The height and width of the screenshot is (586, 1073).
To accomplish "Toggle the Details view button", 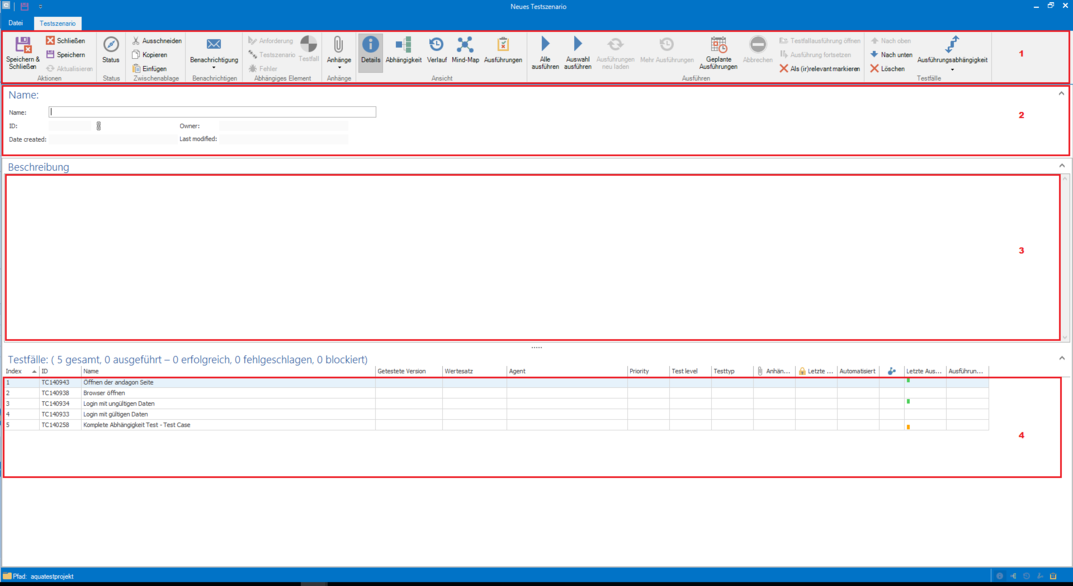I will pyautogui.click(x=370, y=45).
